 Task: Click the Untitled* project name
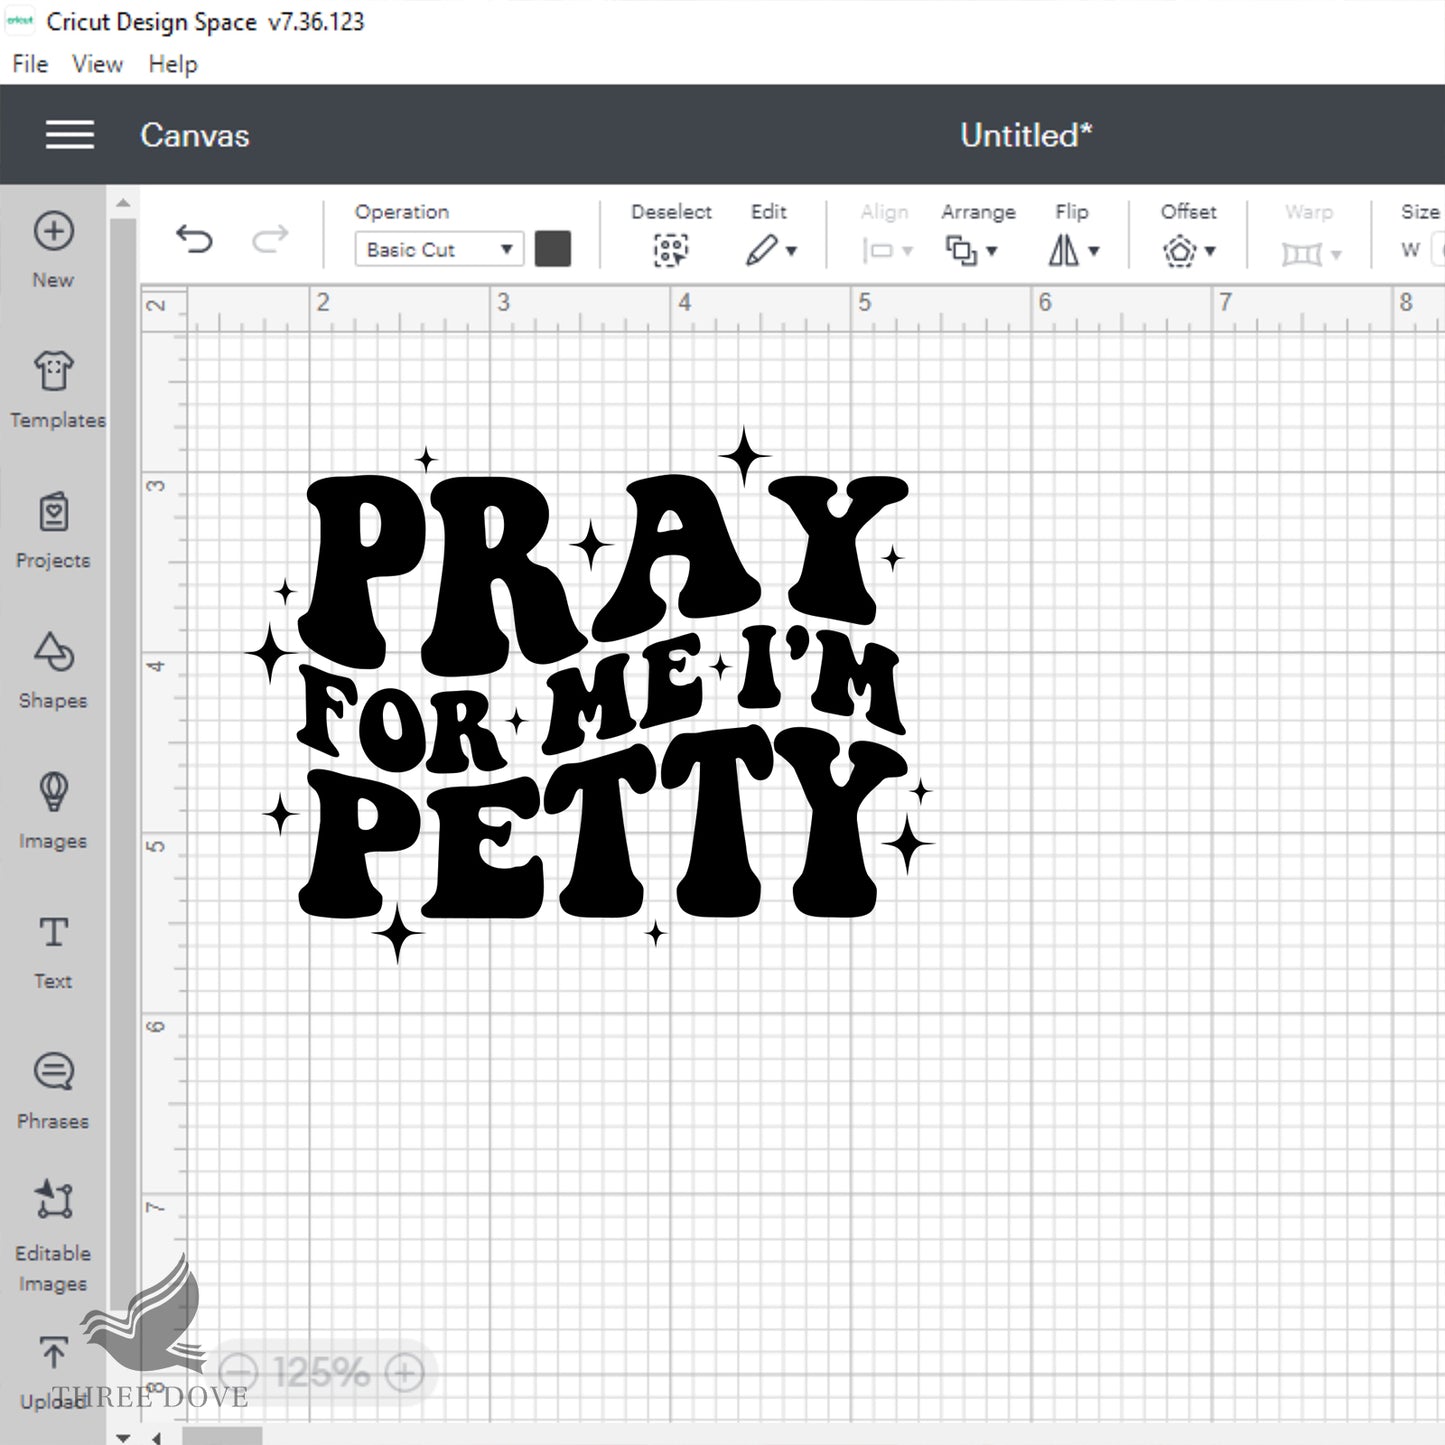tap(1026, 135)
